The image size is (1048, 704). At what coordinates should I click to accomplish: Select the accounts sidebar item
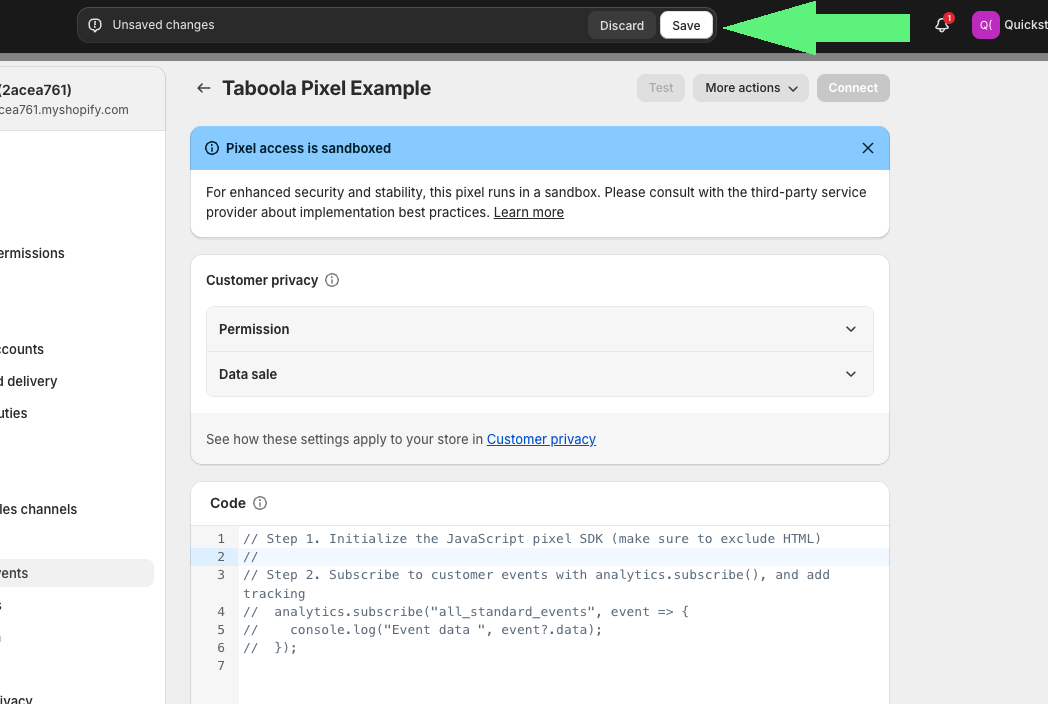(22, 349)
